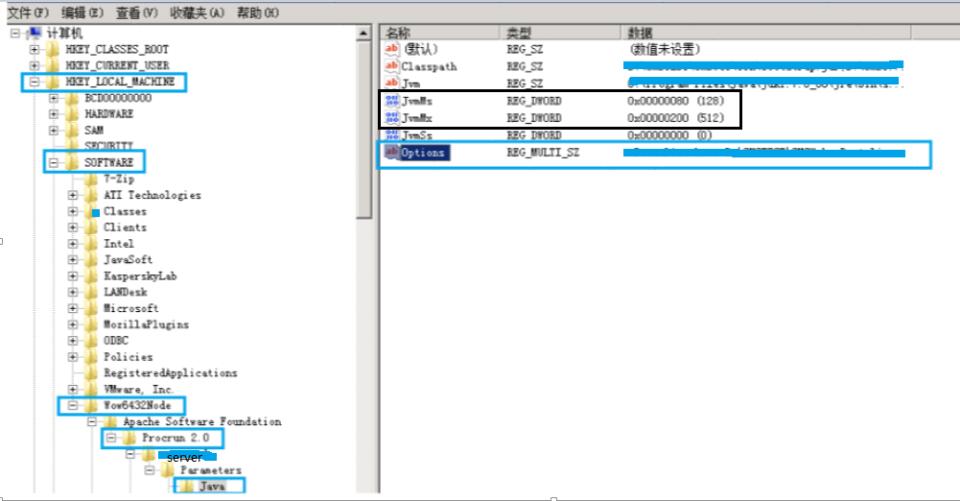Click the Computer root icon in tree
960x501 pixels.
pyautogui.click(x=35, y=32)
